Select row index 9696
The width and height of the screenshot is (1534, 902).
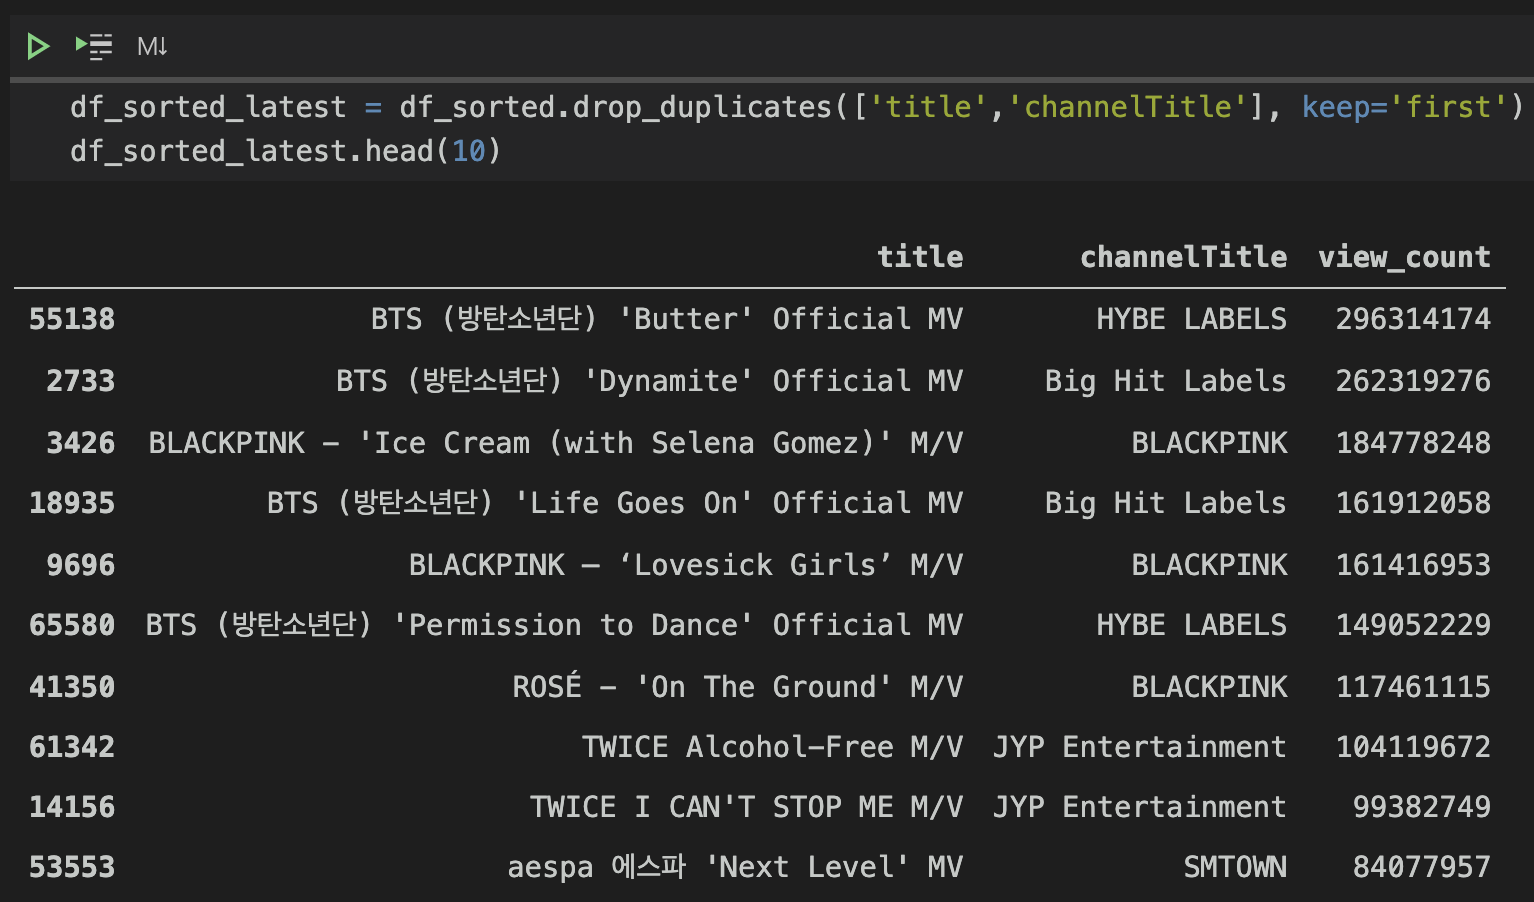81,565
